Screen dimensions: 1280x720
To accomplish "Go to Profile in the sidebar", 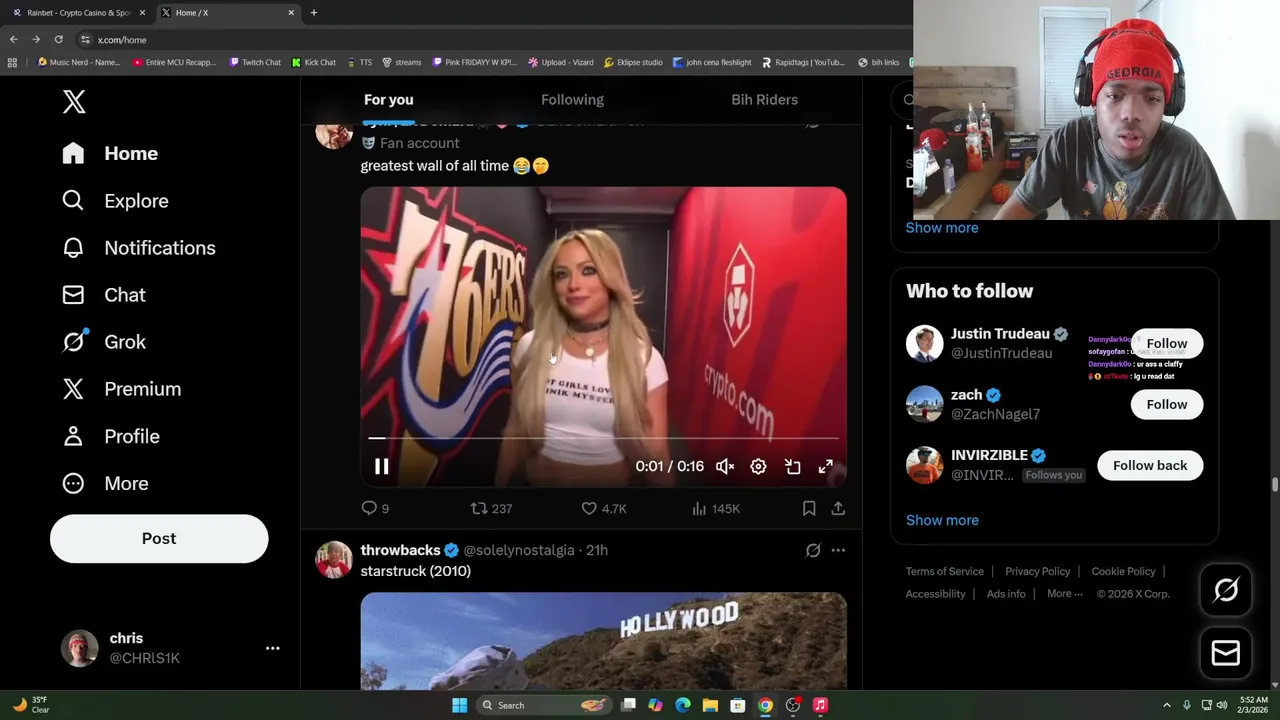I will (x=110, y=436).
